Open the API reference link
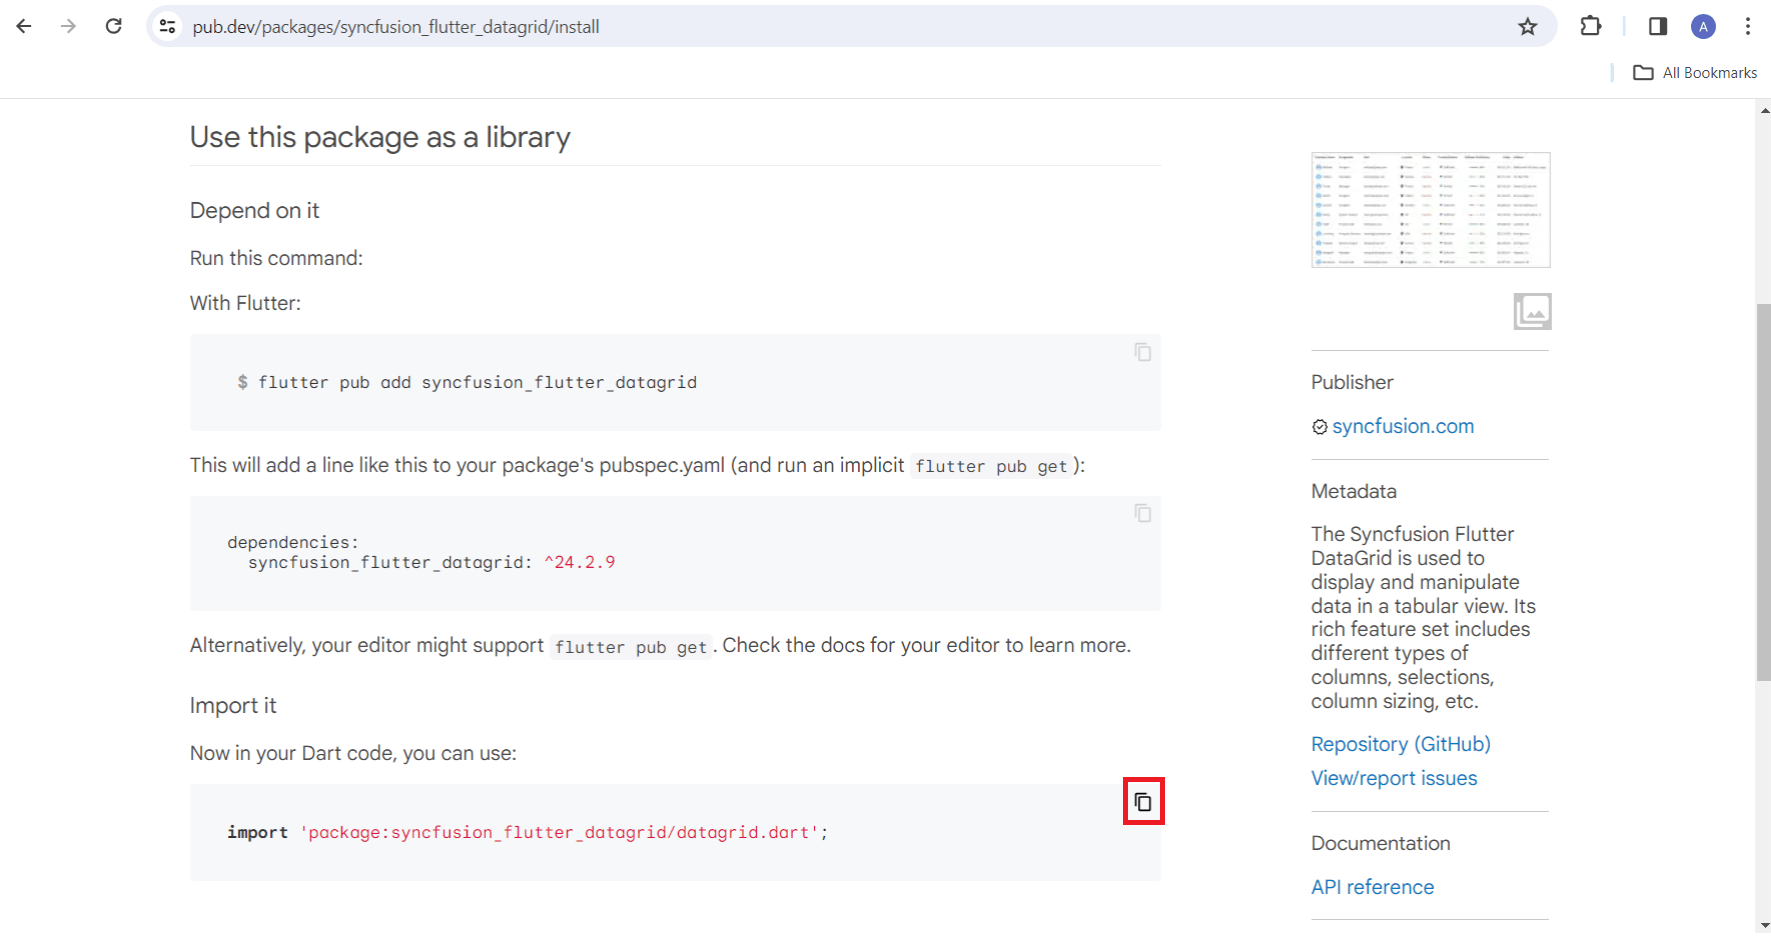 tap(1372, 887)
